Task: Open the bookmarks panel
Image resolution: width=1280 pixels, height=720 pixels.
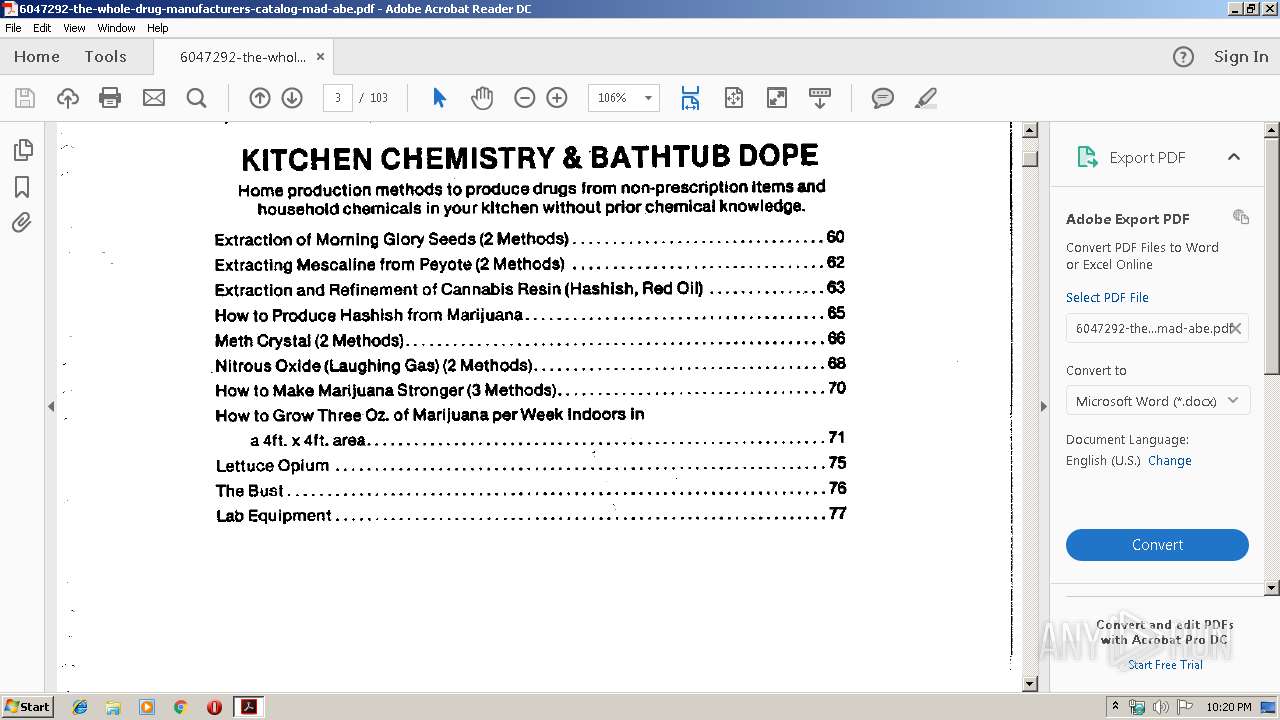Action: tap(22, 187)
